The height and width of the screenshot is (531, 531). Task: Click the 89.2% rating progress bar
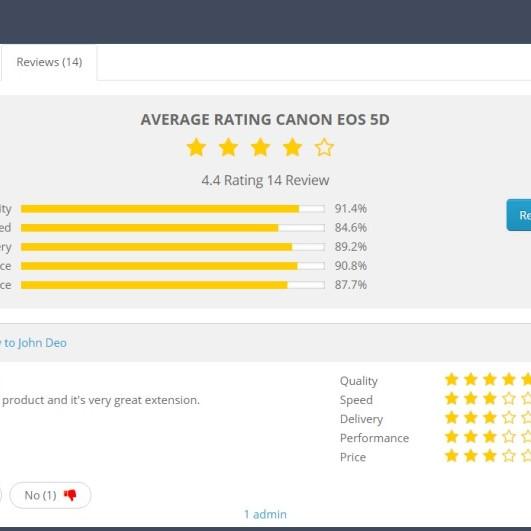pyautogui.click(x=173, y=247)
